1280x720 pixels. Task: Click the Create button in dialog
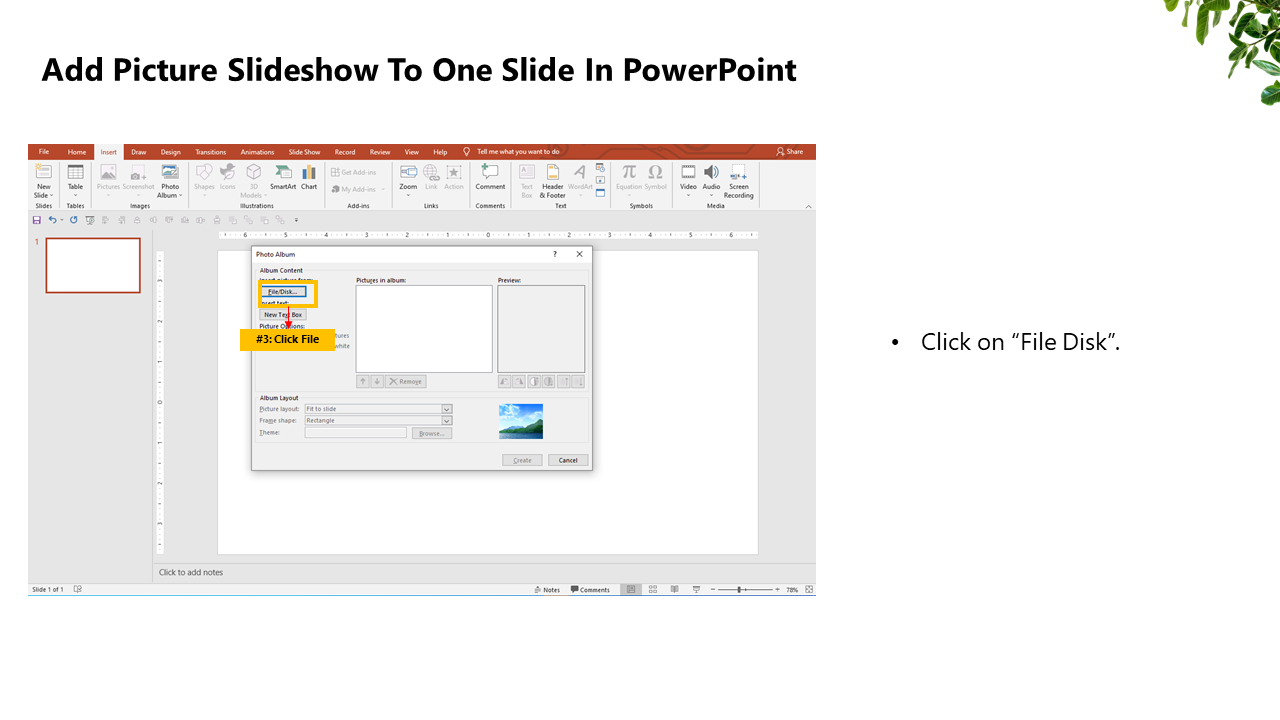[522, 460]
